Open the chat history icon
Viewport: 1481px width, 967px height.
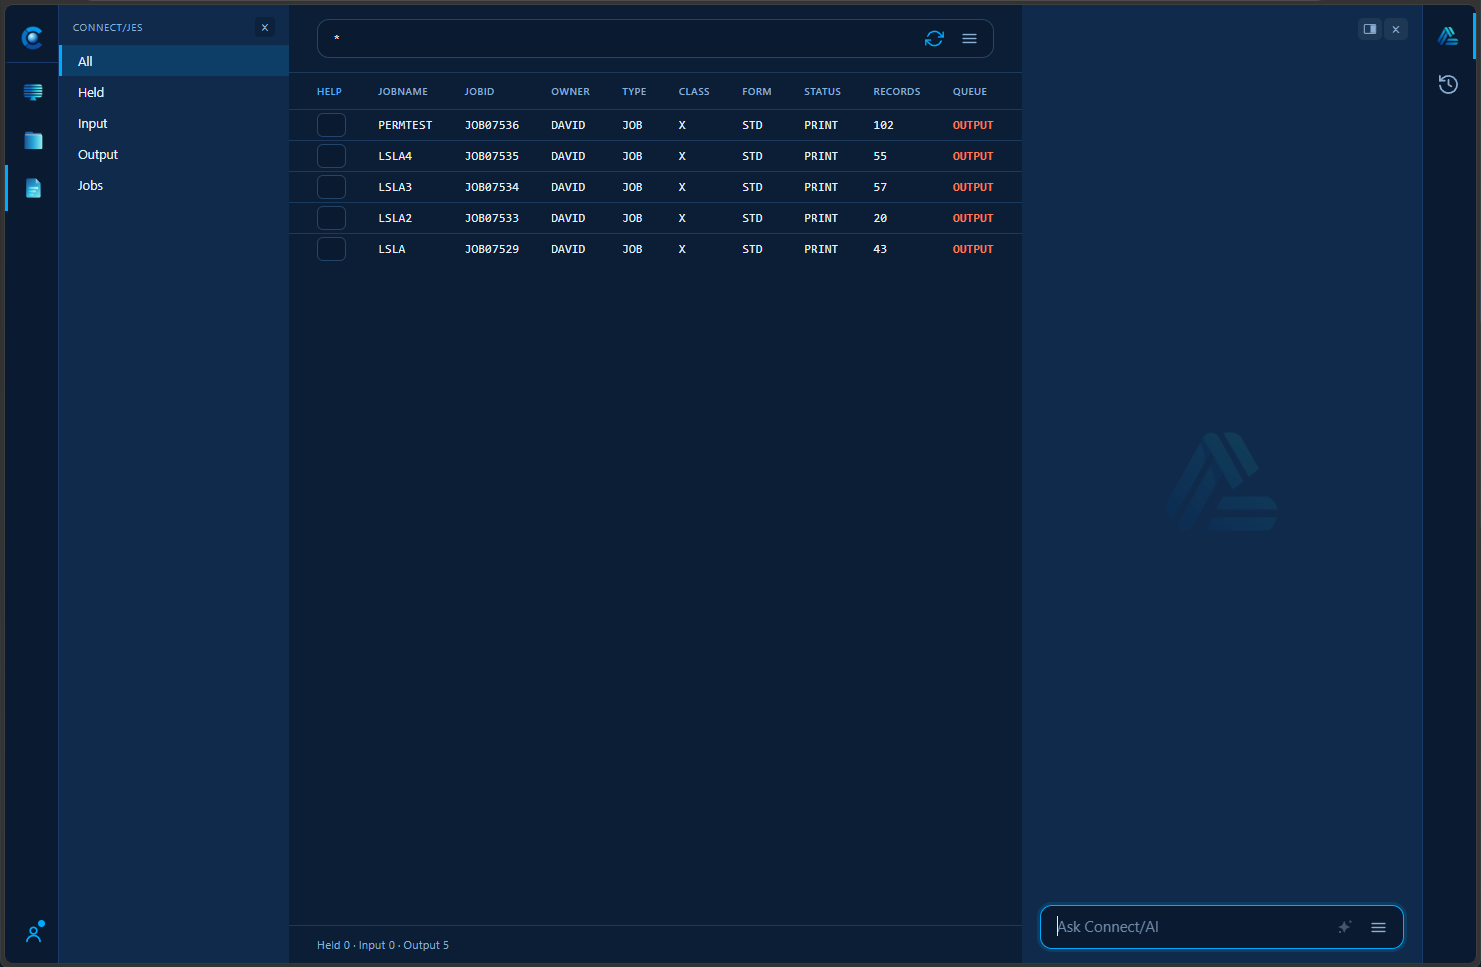pos(1448,84)
